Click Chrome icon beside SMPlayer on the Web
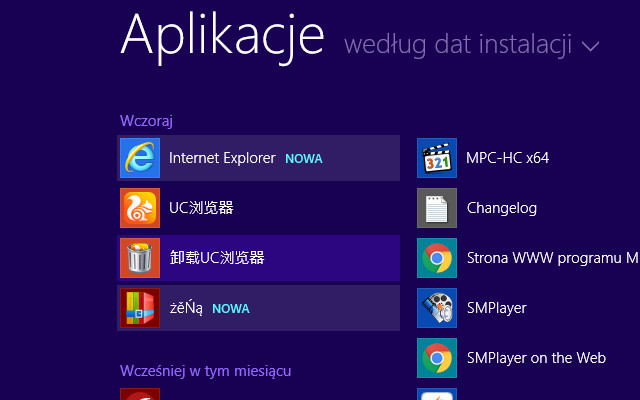Image resolution: width=640 pixels, height=400 pixels. (x=437, y=358)
